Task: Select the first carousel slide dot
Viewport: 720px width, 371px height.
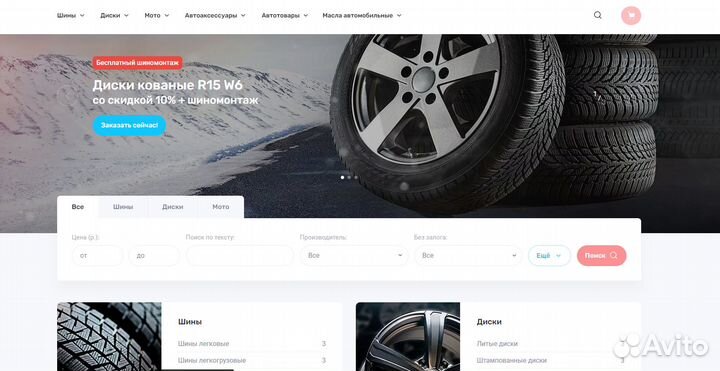Action: [x=342, y=177]
